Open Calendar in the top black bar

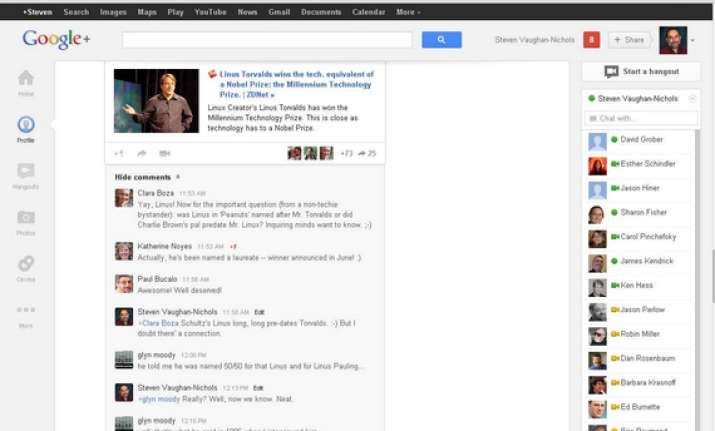368,12
